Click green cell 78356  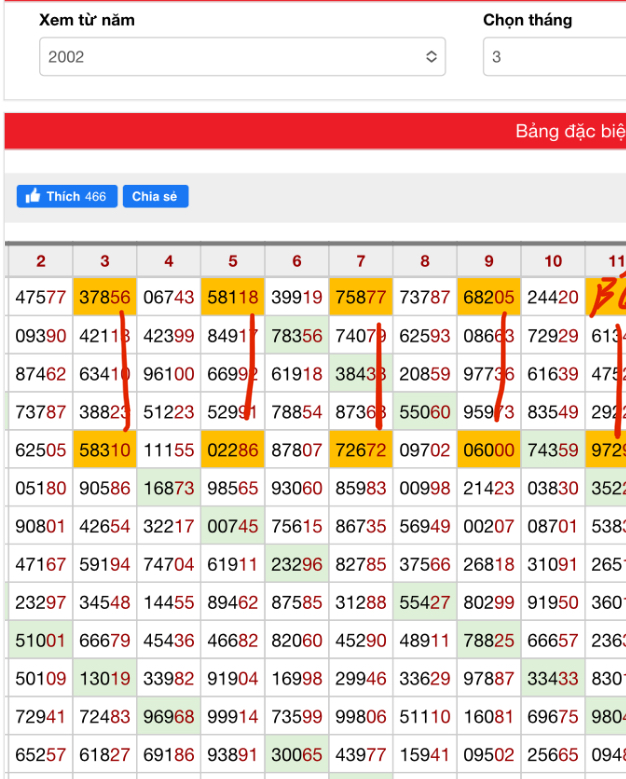297,336
